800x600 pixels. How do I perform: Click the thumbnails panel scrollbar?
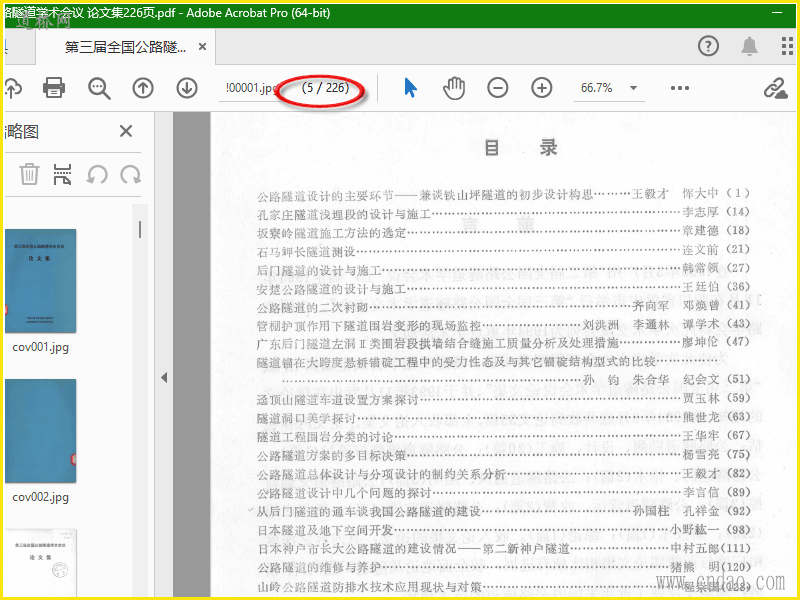pyautogui.click(x=140, y=230)
